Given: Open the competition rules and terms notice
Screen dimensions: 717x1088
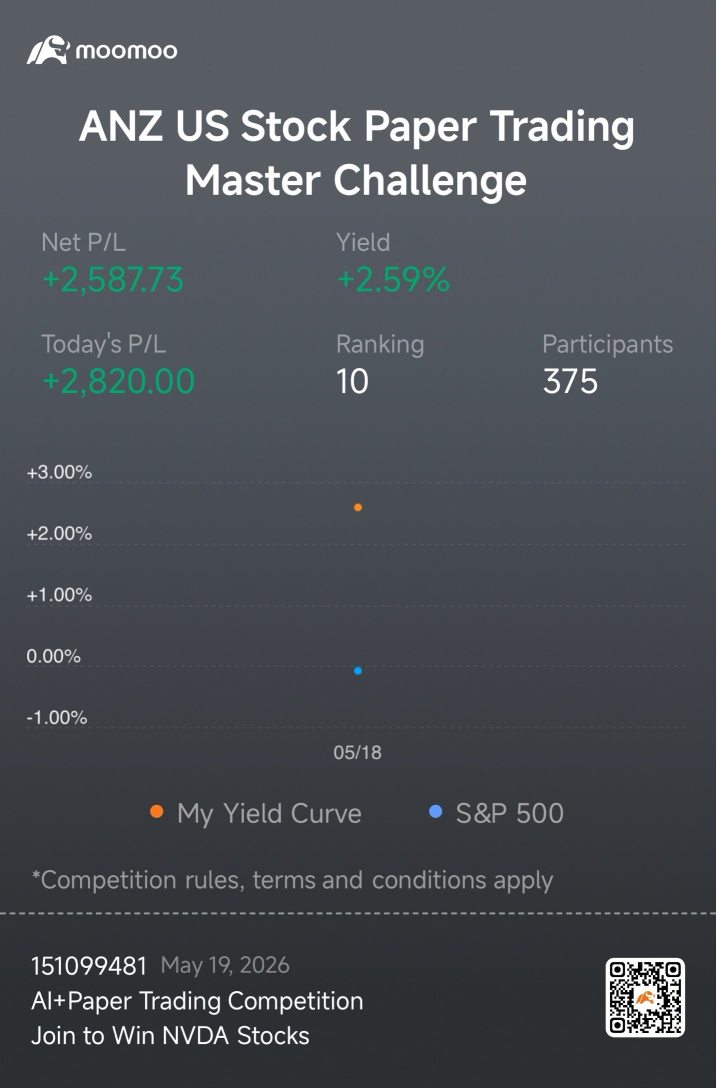Looking at the screenshot, I should 292,880.
